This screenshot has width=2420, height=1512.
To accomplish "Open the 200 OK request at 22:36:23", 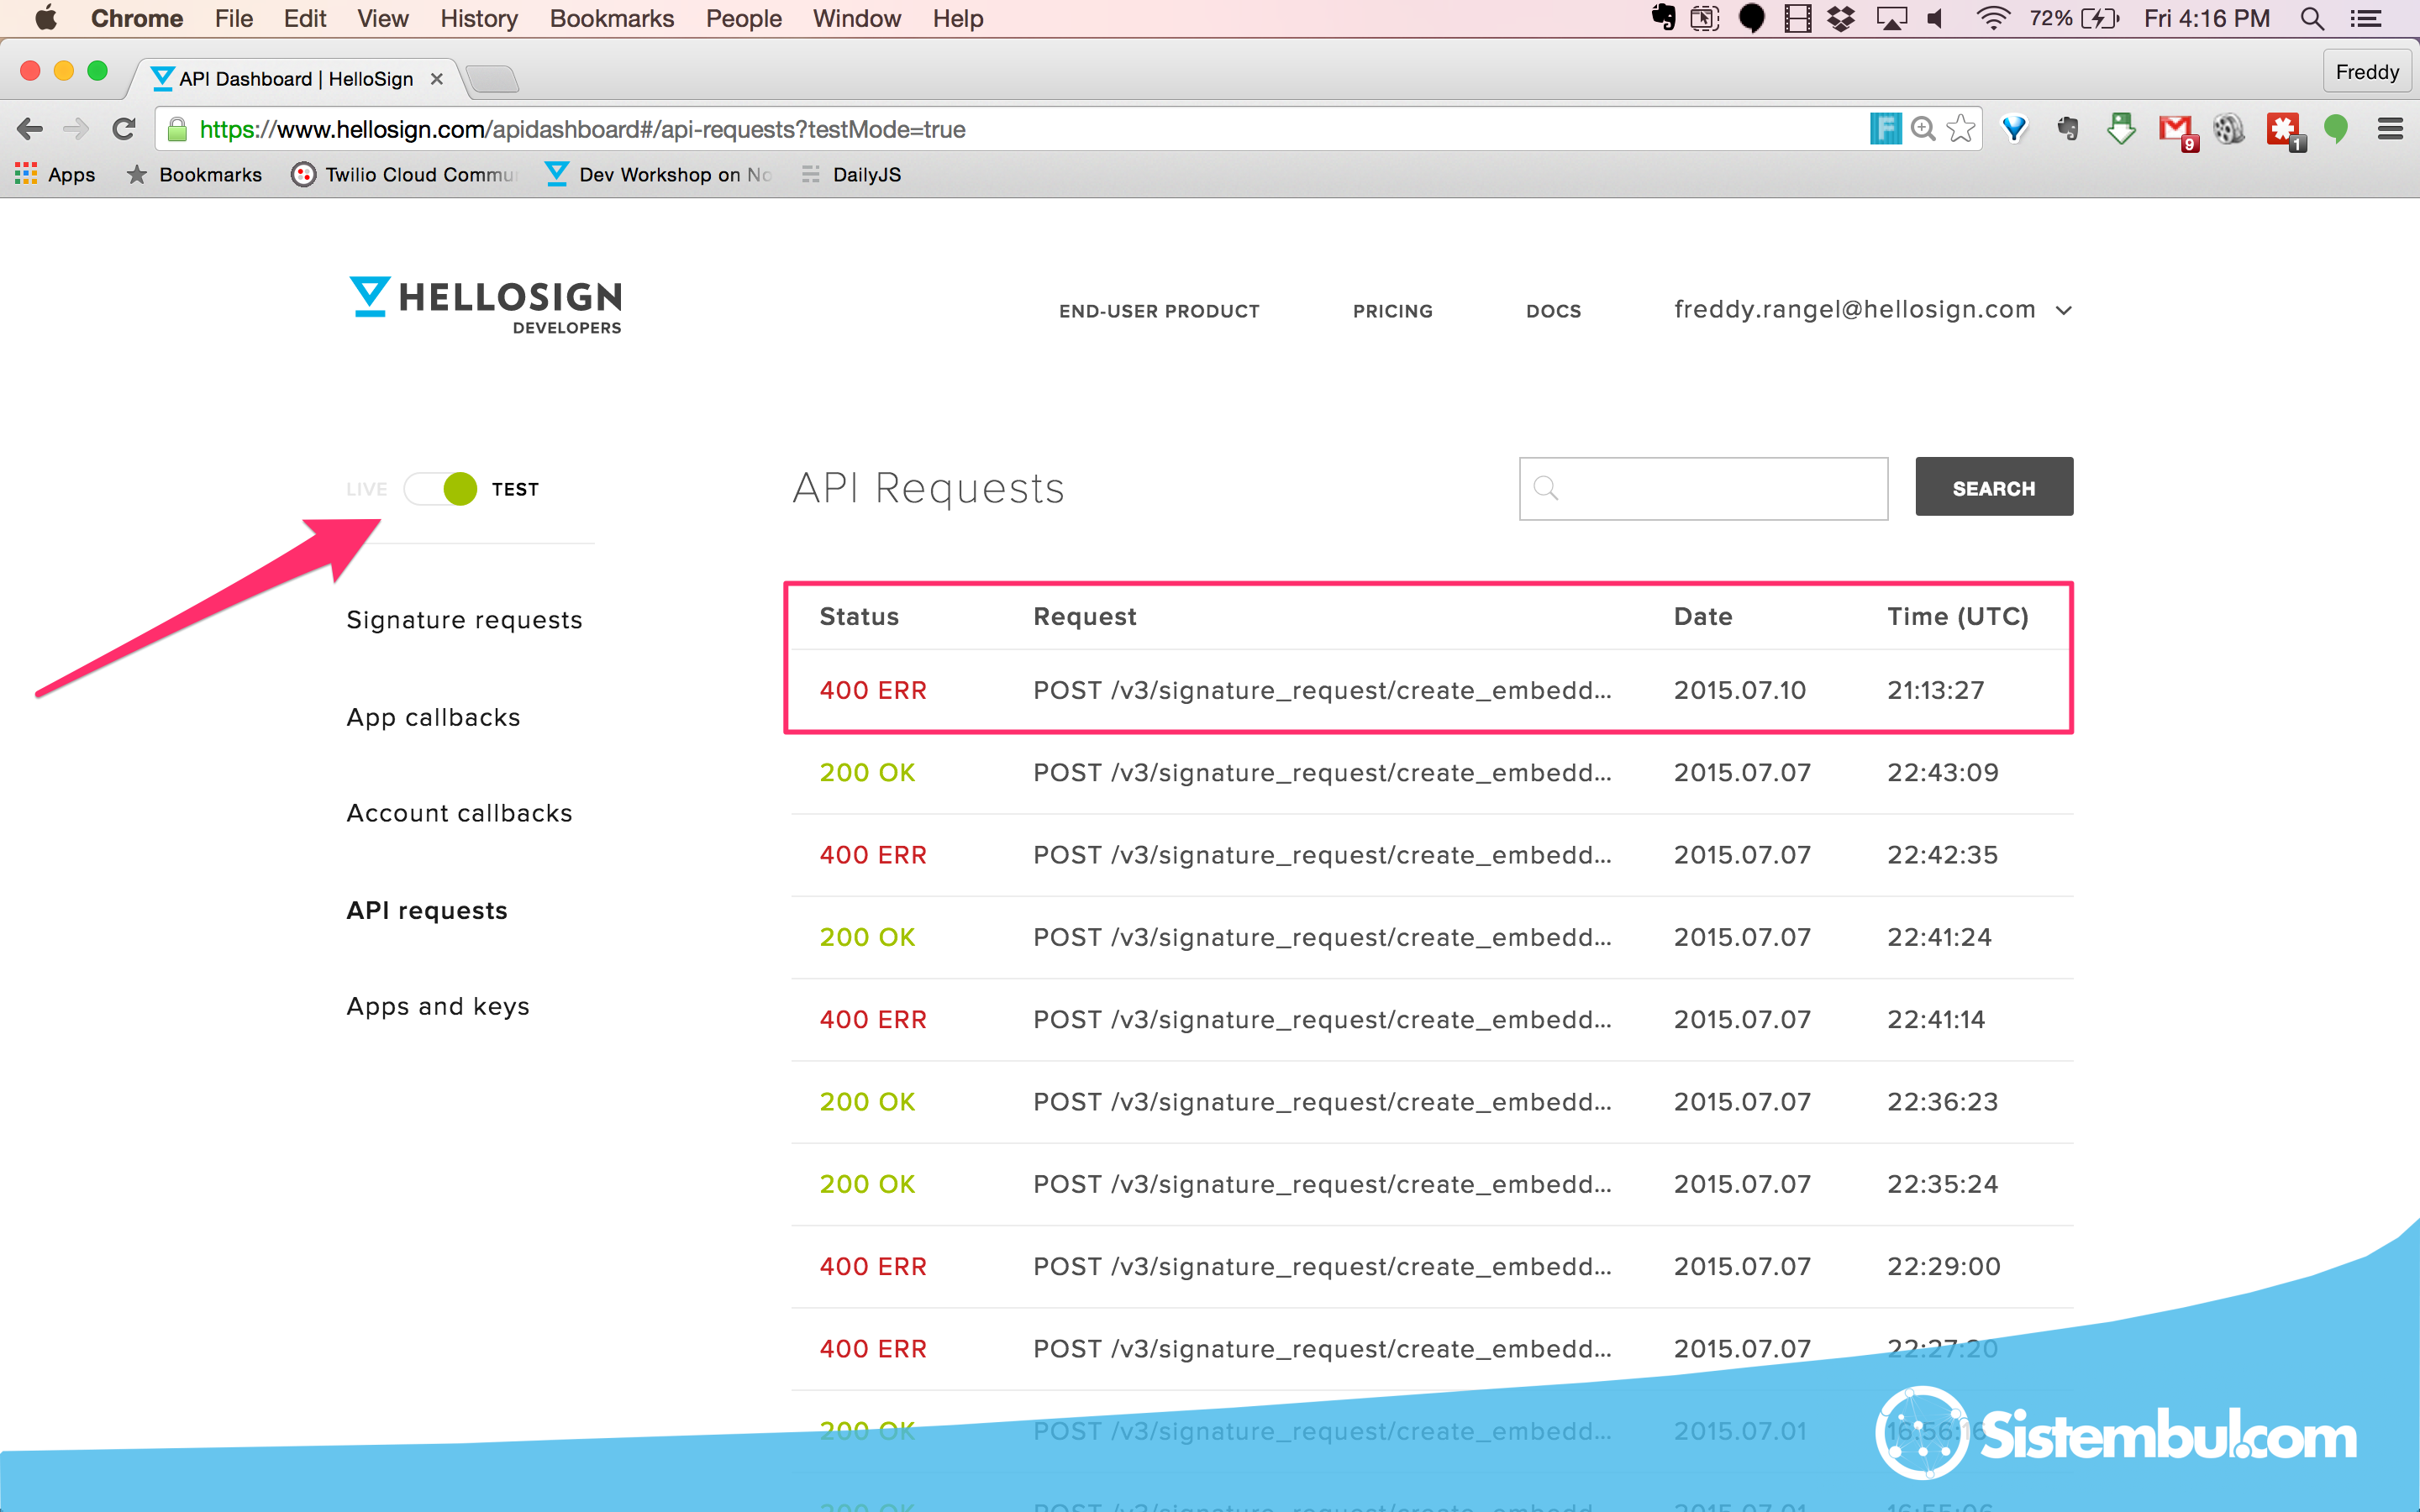I will point(1432,1102).
